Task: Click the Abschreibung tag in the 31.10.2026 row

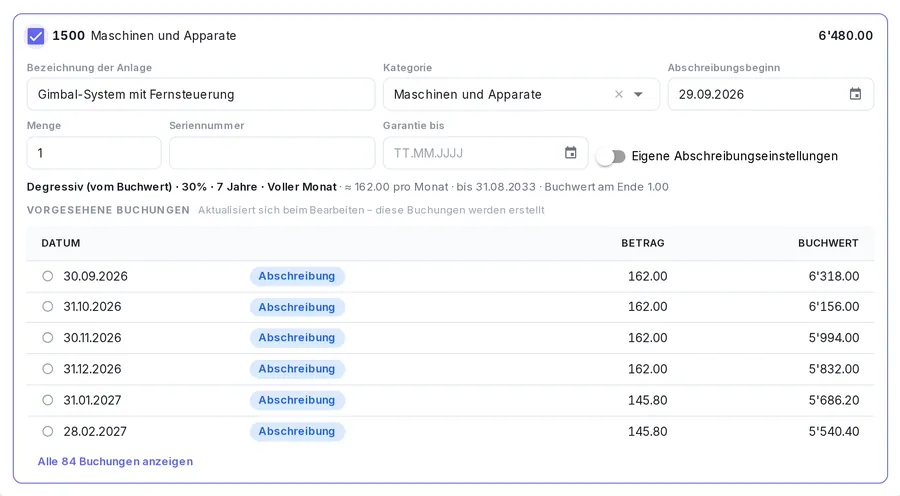Action: [x=297, y=307]
